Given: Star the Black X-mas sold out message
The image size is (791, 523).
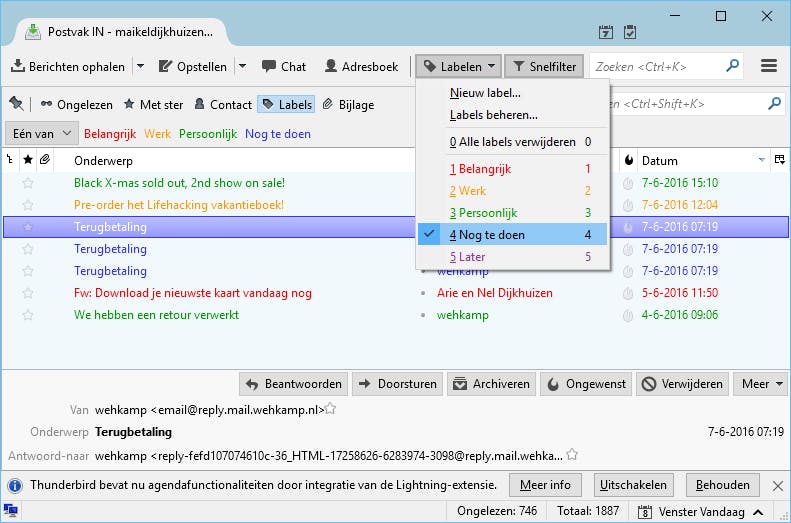Looking at the screenshot, I should coord(28,183).
